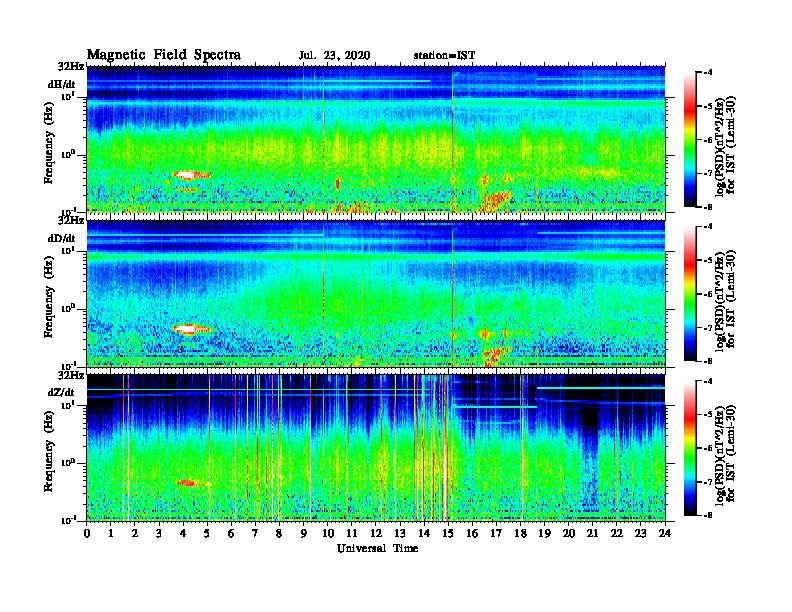792x612 pixels.
Task: Click the date "Jul. 23, 2020"
Action: point(334,56)
